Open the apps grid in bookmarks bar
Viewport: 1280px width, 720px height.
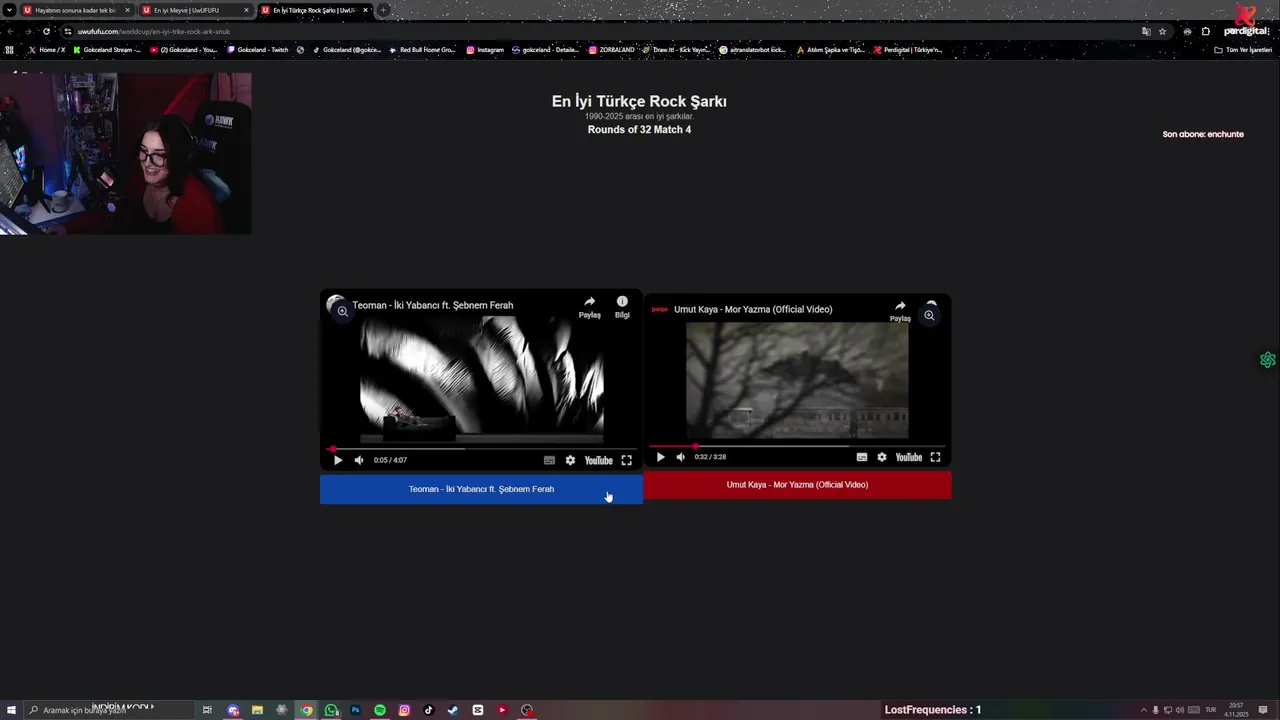point(10,49)
